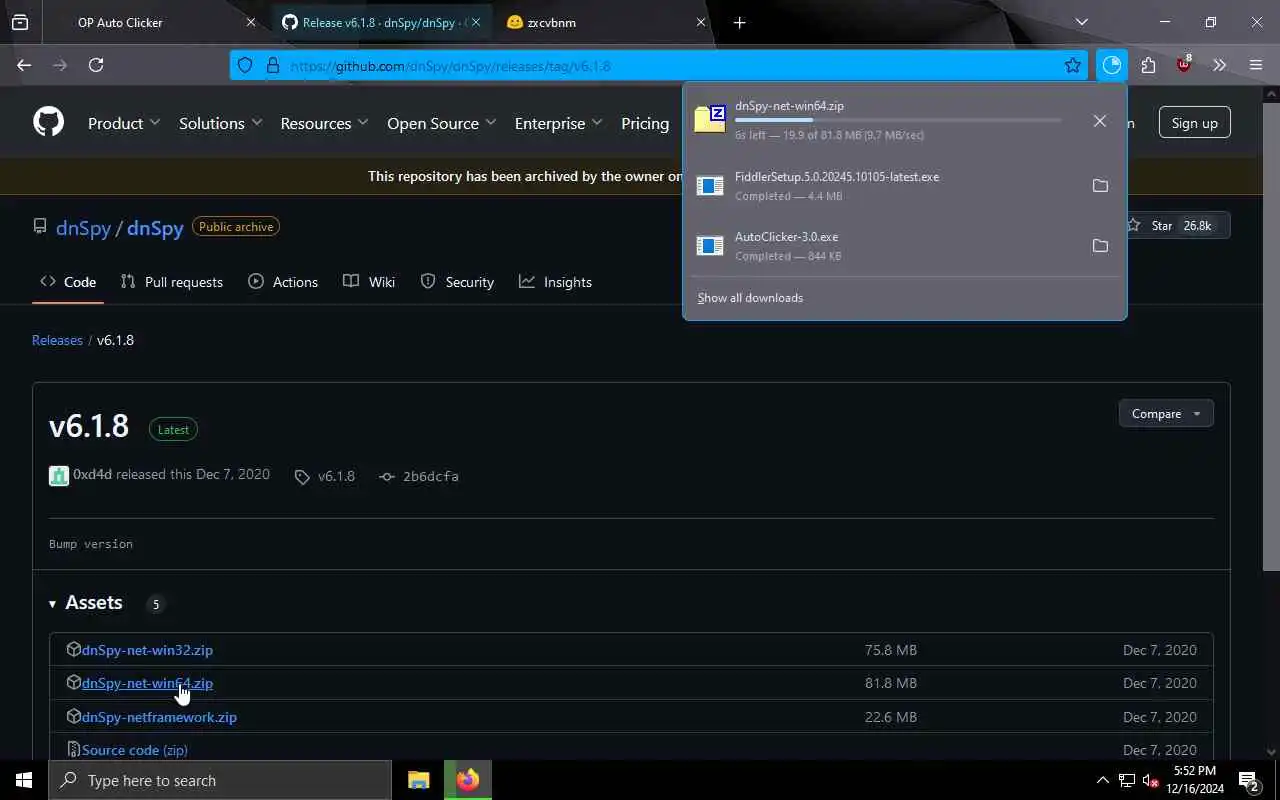Open the Firefox View icon

pyautogui.click(x=20, y=22)
